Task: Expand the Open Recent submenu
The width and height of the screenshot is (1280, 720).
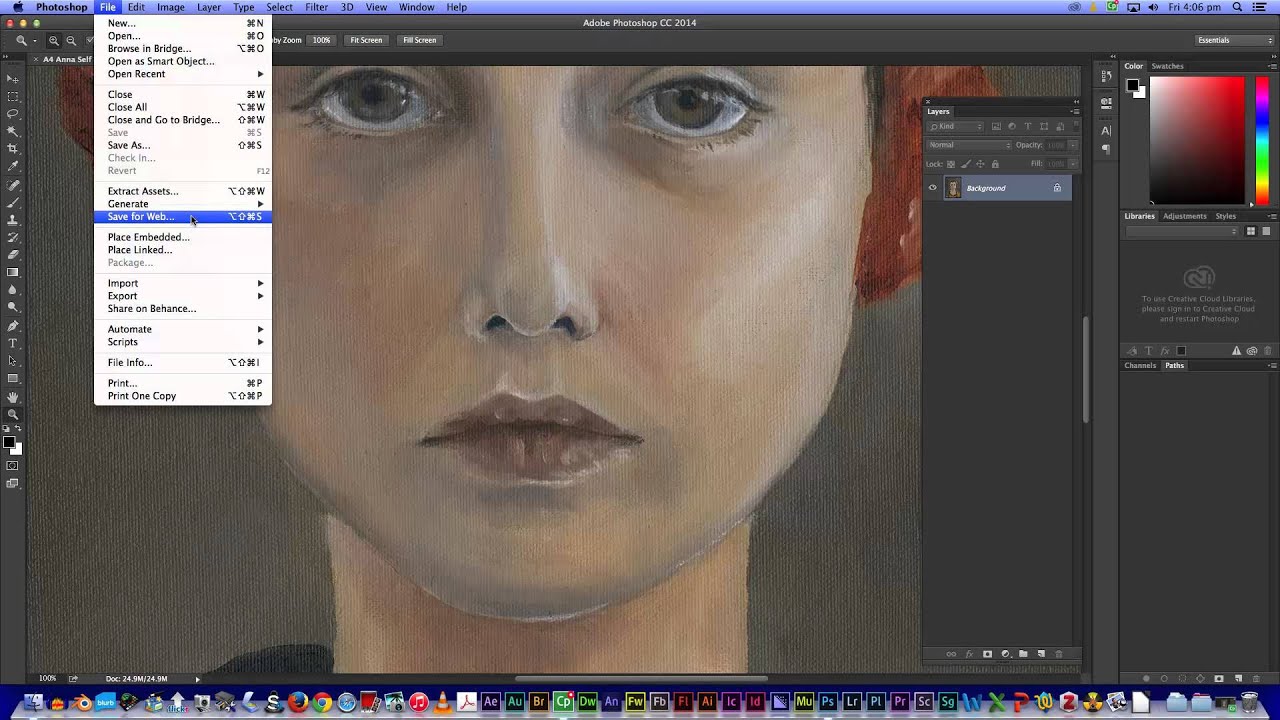Action: [x=183, y=74]
